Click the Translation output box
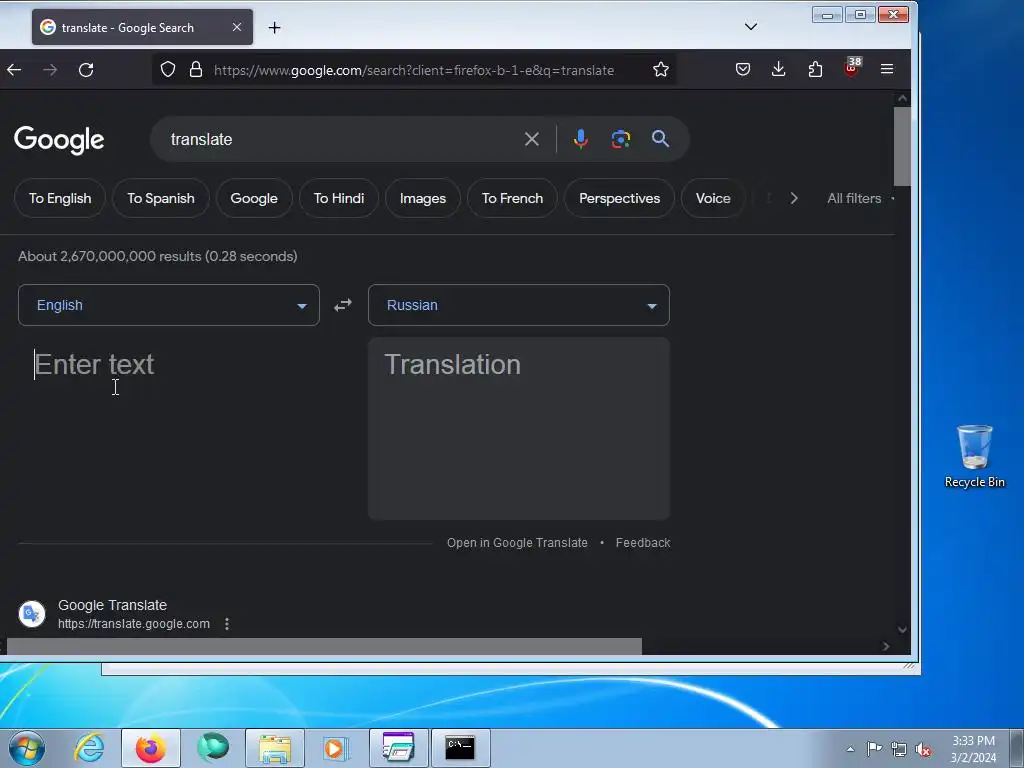Viewport: 1024px width, 768px height. (x=519, y=428)
